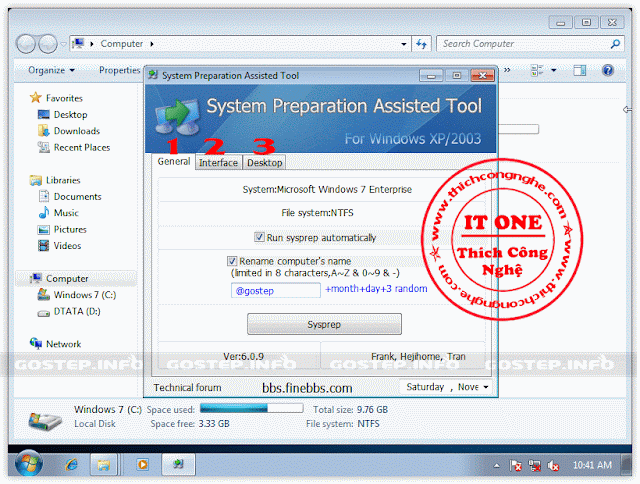Change view using the view icon
Viewport: 640px width, 484px height.
pyautogui.click(x=537, y=70)
